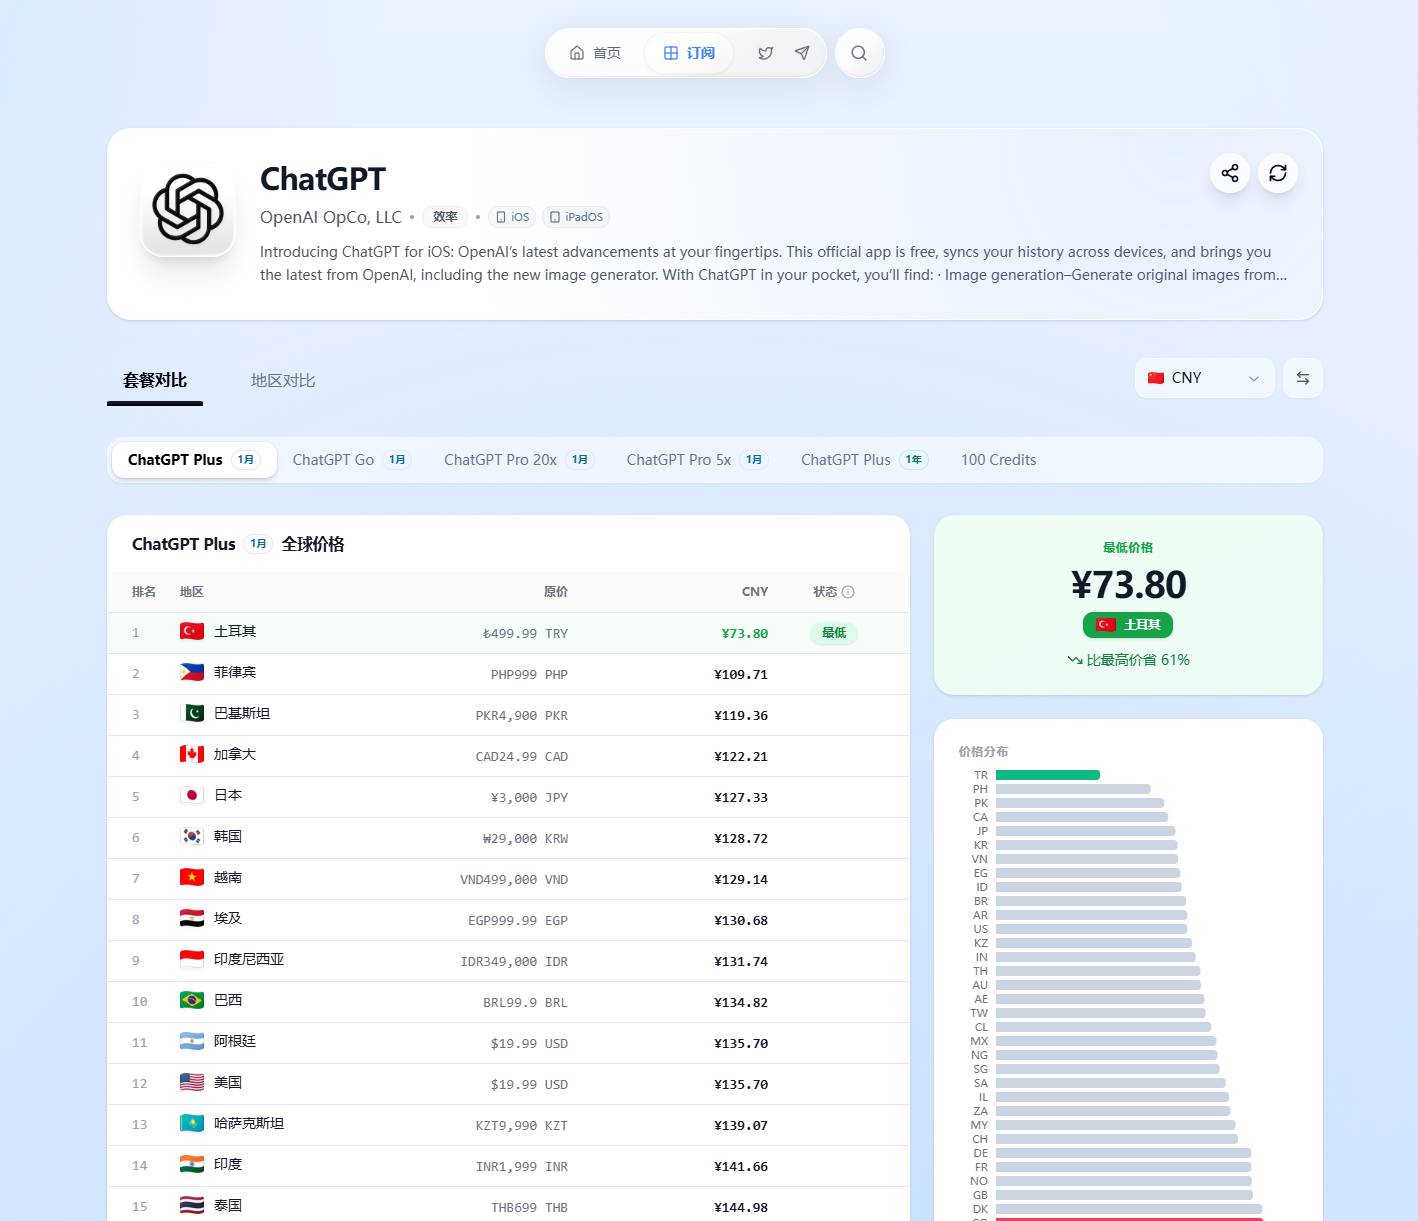This screenshot has height=1221, width=1418.
Task: Click the South Korea flag in row 6
Action: 192,837
